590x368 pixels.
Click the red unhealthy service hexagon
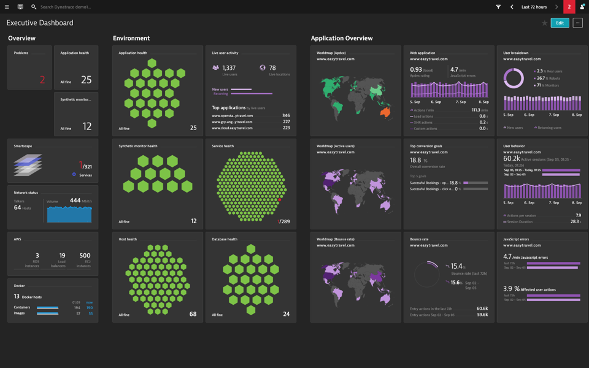point(280,200)
